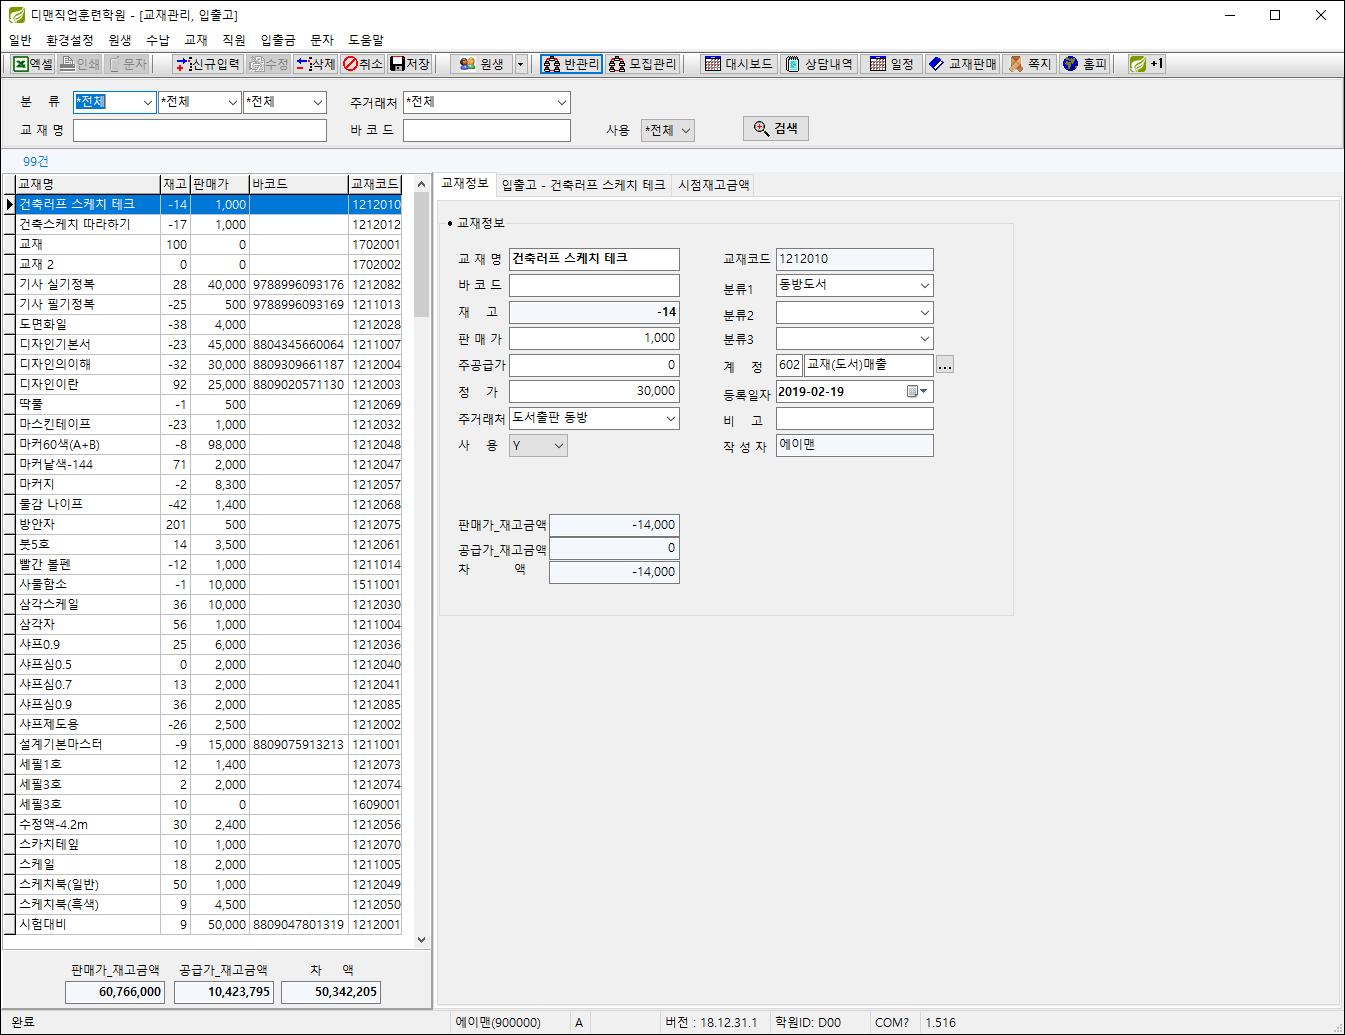
Task: Open 상담내역 from the toolbar
Action: (x=819, y=64)
